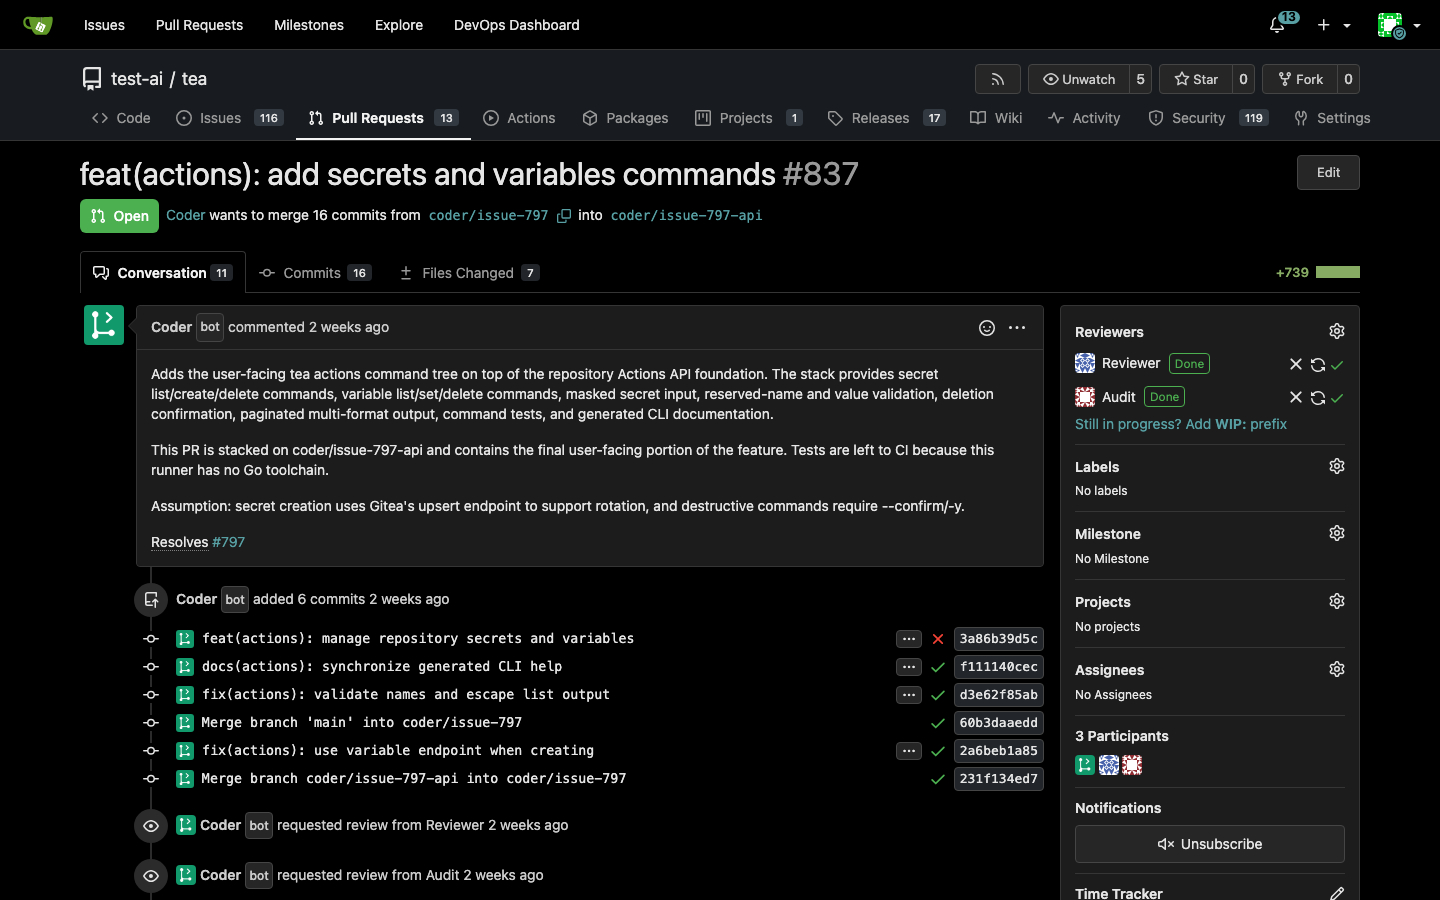
Task: Click the RSS feed button
Action: point(997,79)
